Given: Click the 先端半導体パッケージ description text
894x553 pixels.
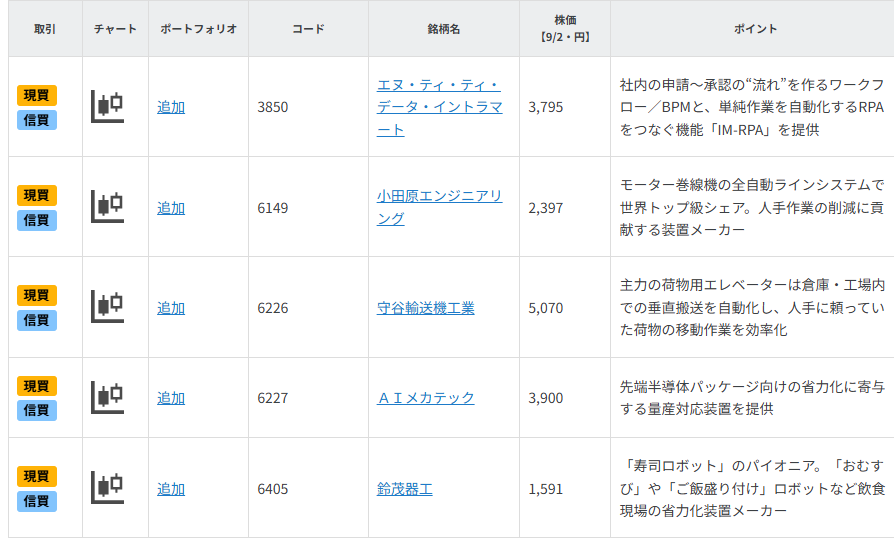Looking at the screenshot, I should [751, 398].
